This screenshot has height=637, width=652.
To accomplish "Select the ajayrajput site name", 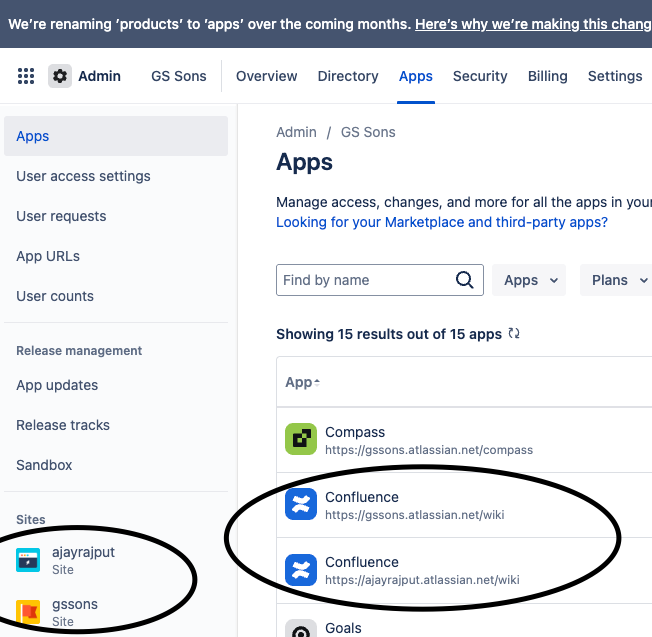I will click(83, 552).
